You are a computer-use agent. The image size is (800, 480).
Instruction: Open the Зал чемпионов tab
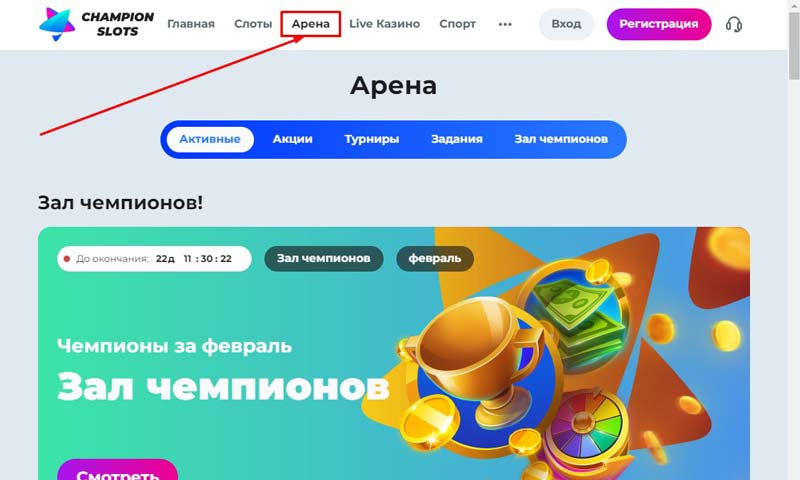pos(561,139)
